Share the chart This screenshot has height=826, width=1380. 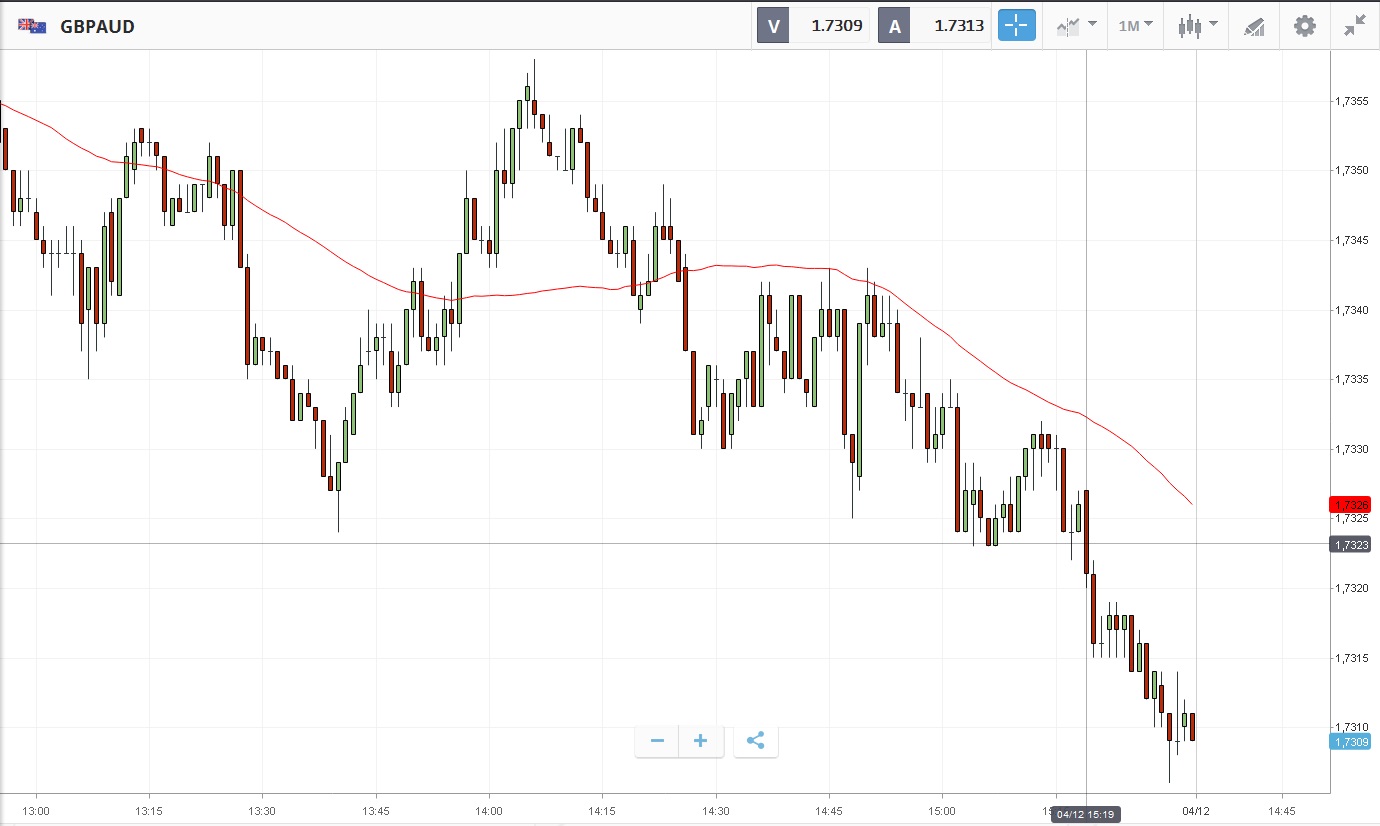(755, 741)
